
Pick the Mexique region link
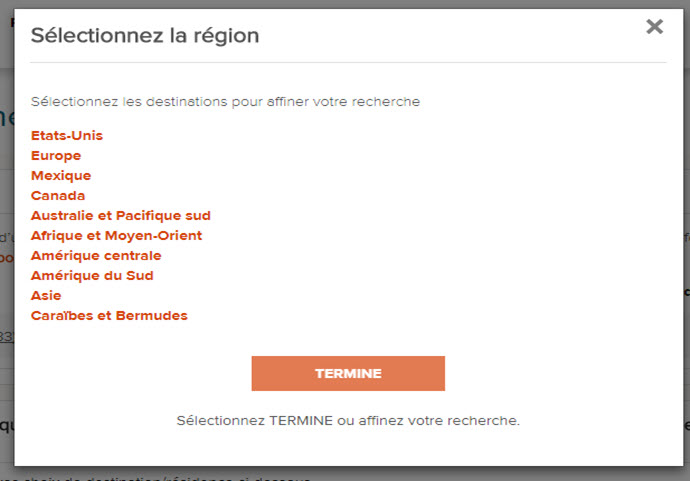[61, 176]
